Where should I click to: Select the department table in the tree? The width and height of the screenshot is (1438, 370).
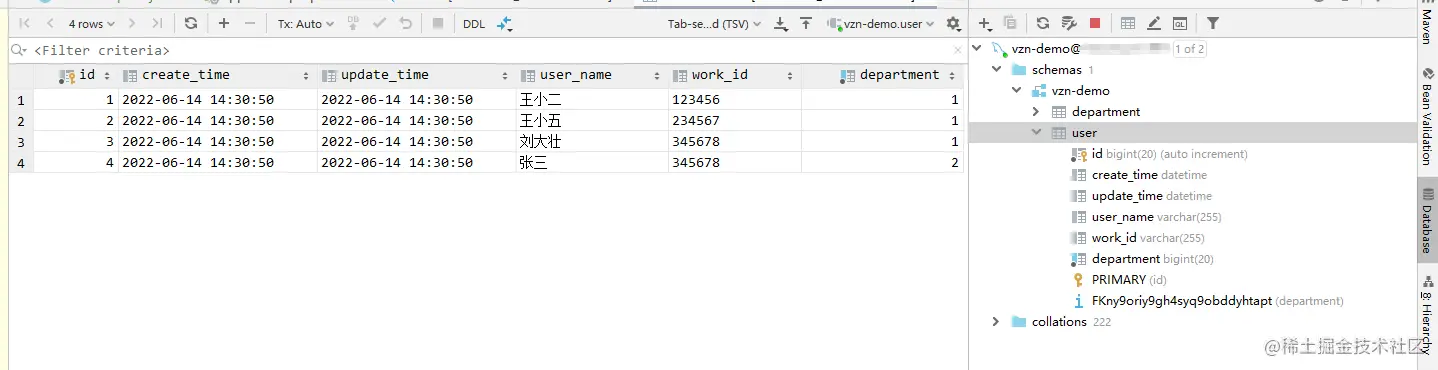pyautogui.click(x=1105, y=112)
